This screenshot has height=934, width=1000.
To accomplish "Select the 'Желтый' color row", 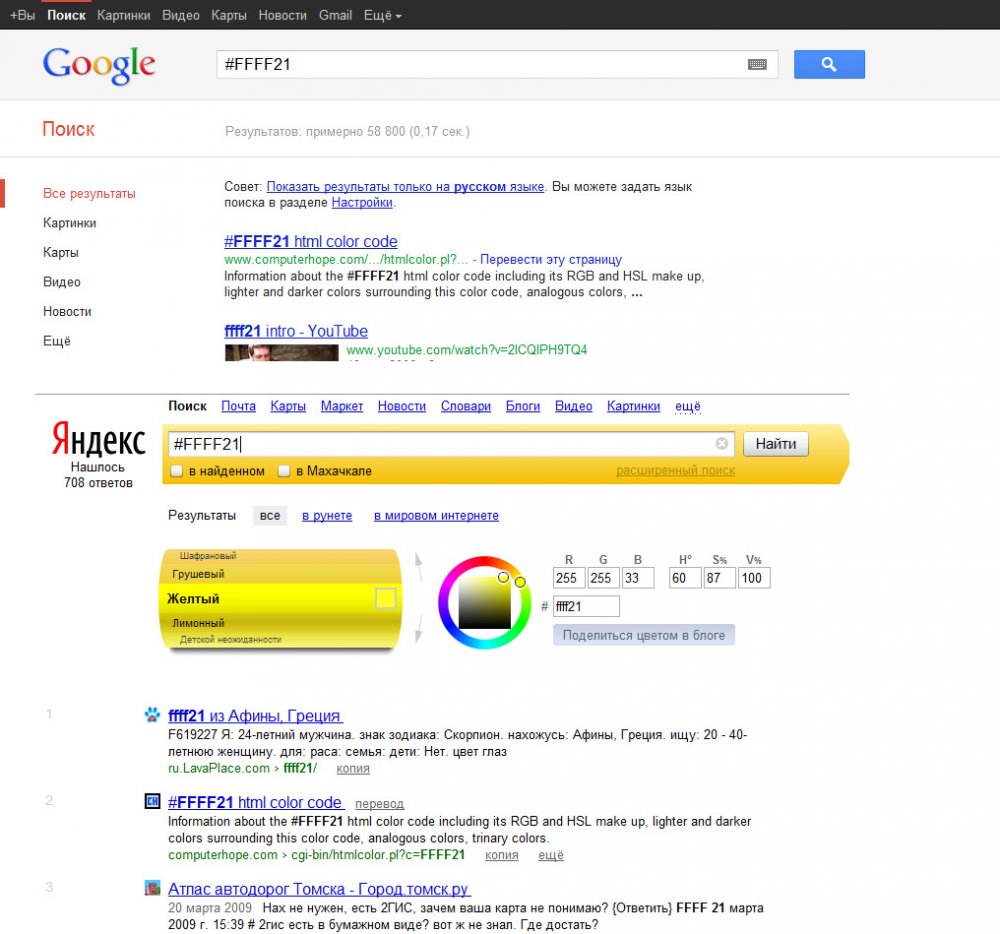I will point(279,599).
